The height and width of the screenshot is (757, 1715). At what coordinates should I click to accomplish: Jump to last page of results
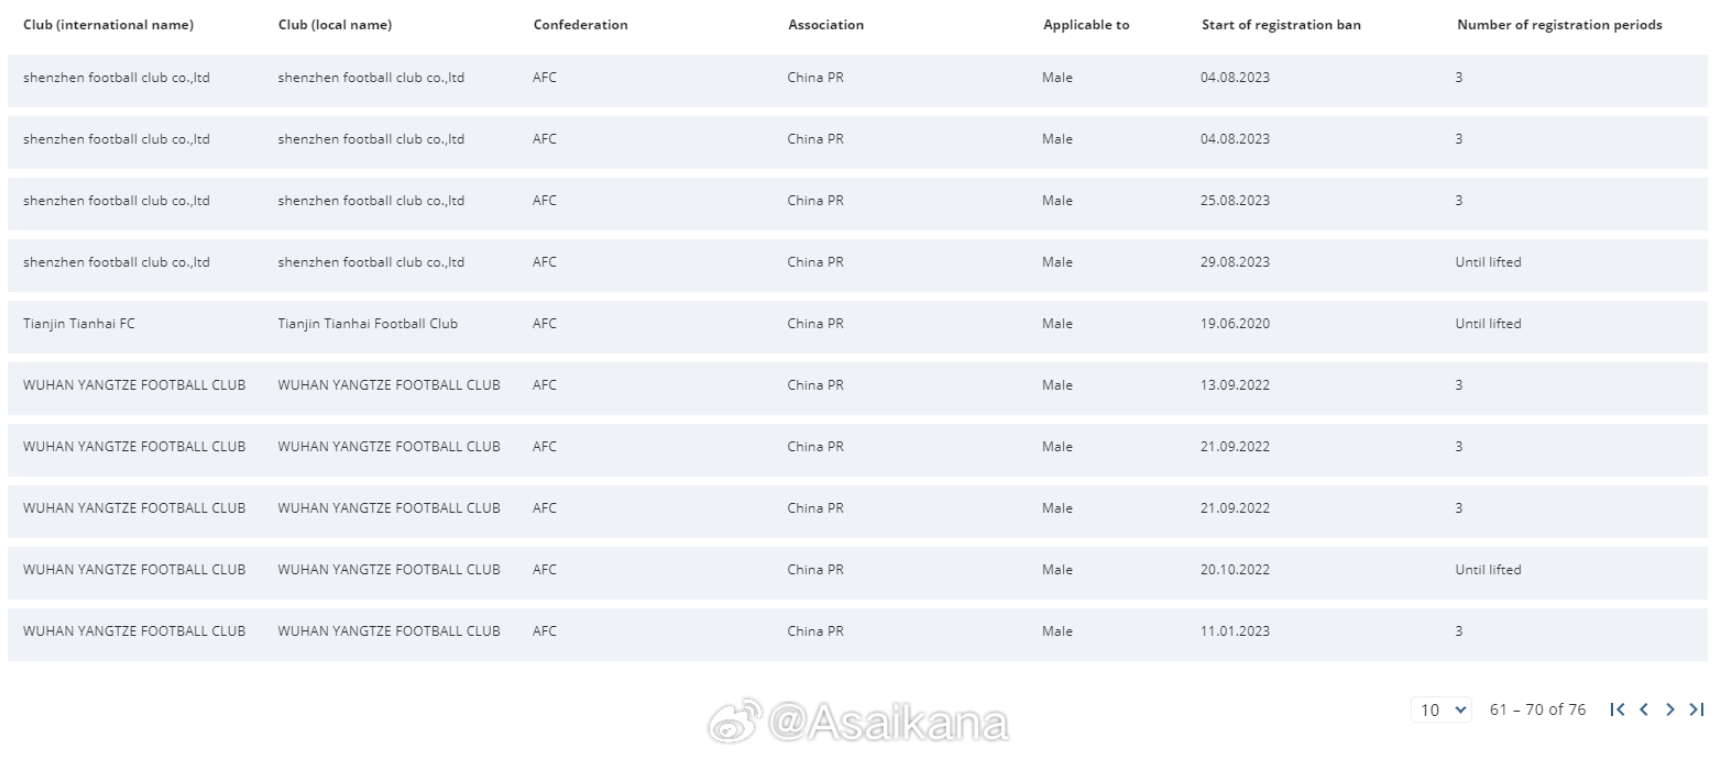click(1696, 709)
